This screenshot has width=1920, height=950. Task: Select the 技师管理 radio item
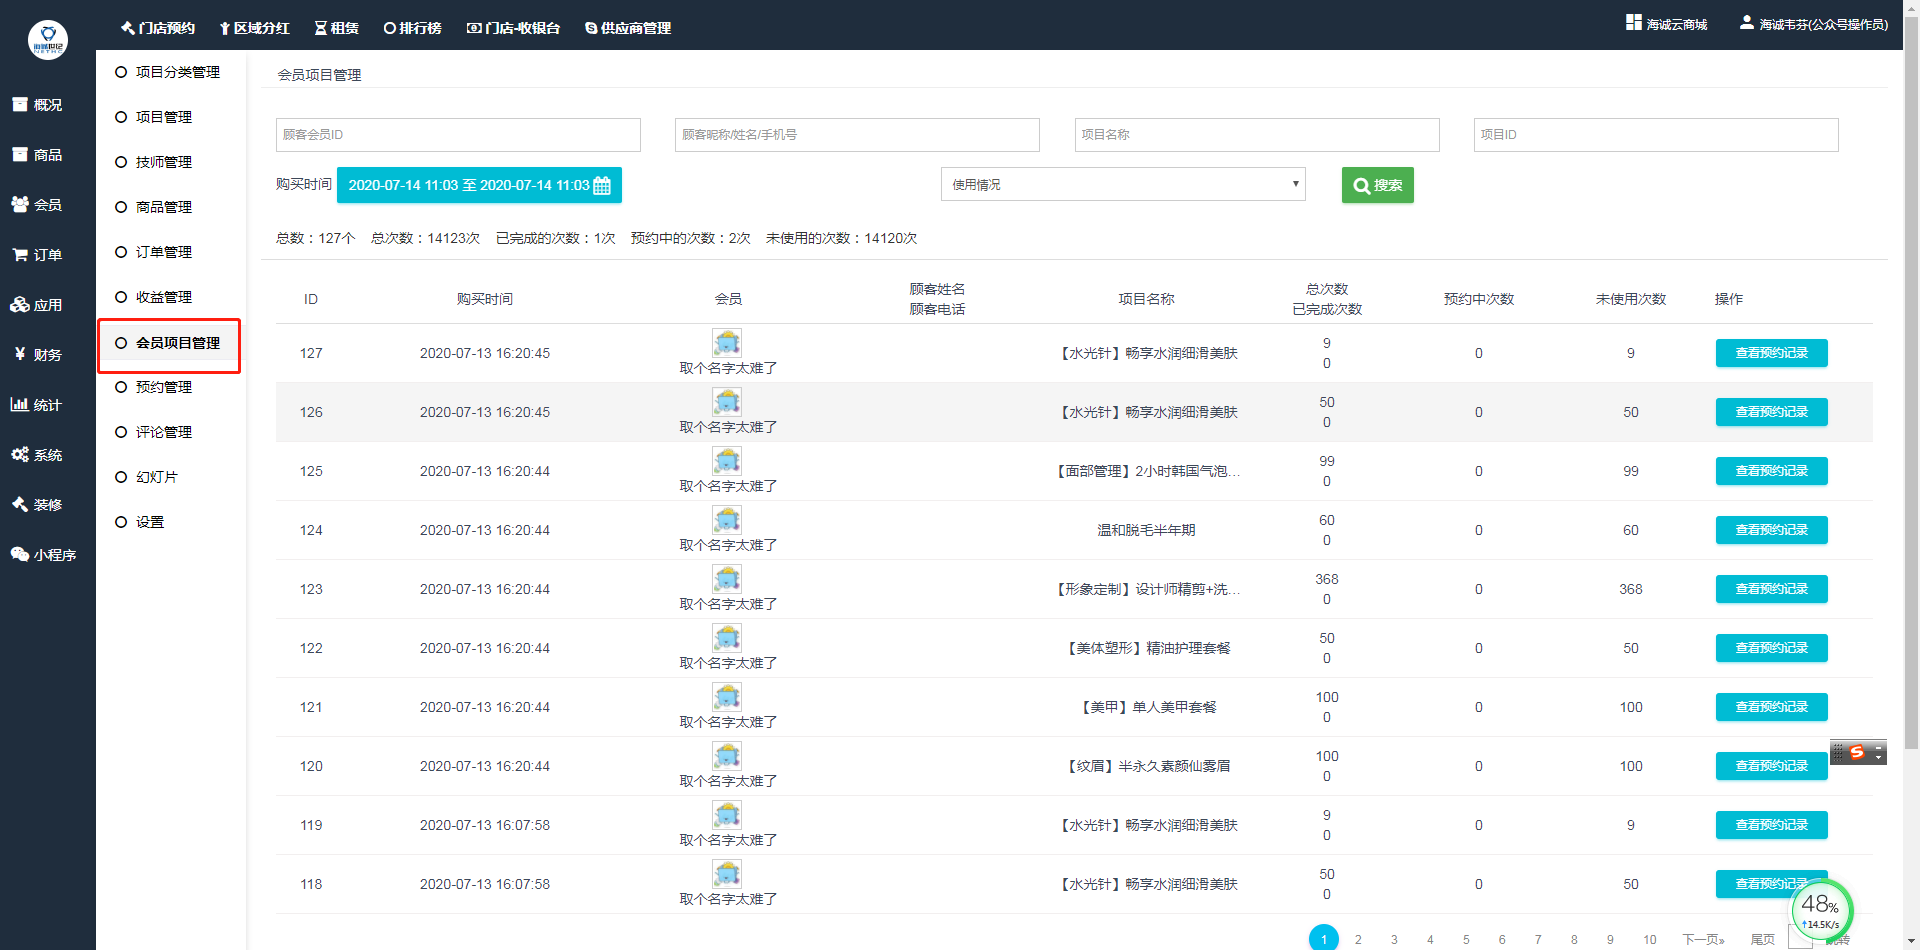[121, 162]
